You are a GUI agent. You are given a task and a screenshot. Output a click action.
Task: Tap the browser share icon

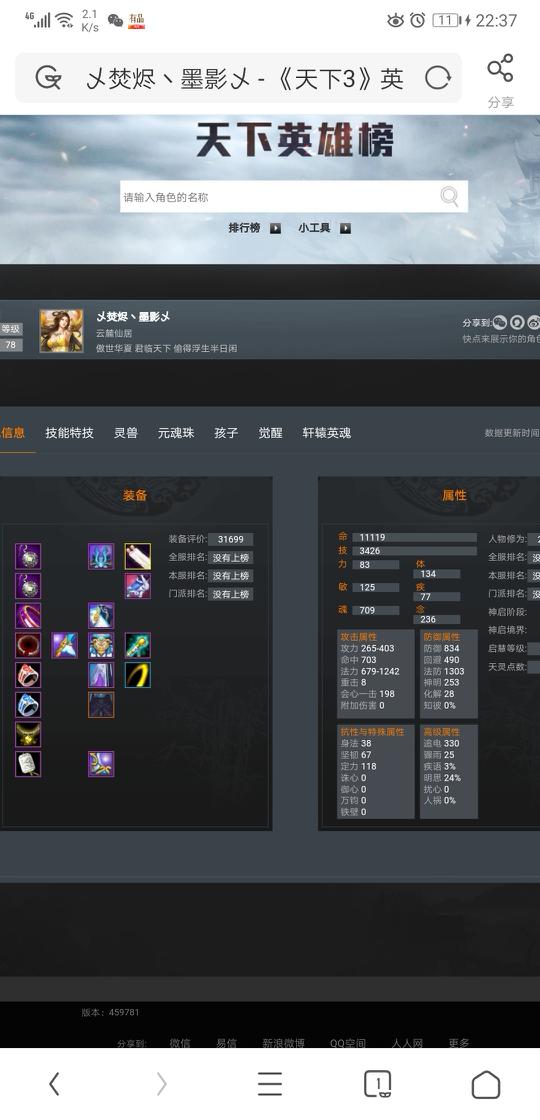pos(500,69)
